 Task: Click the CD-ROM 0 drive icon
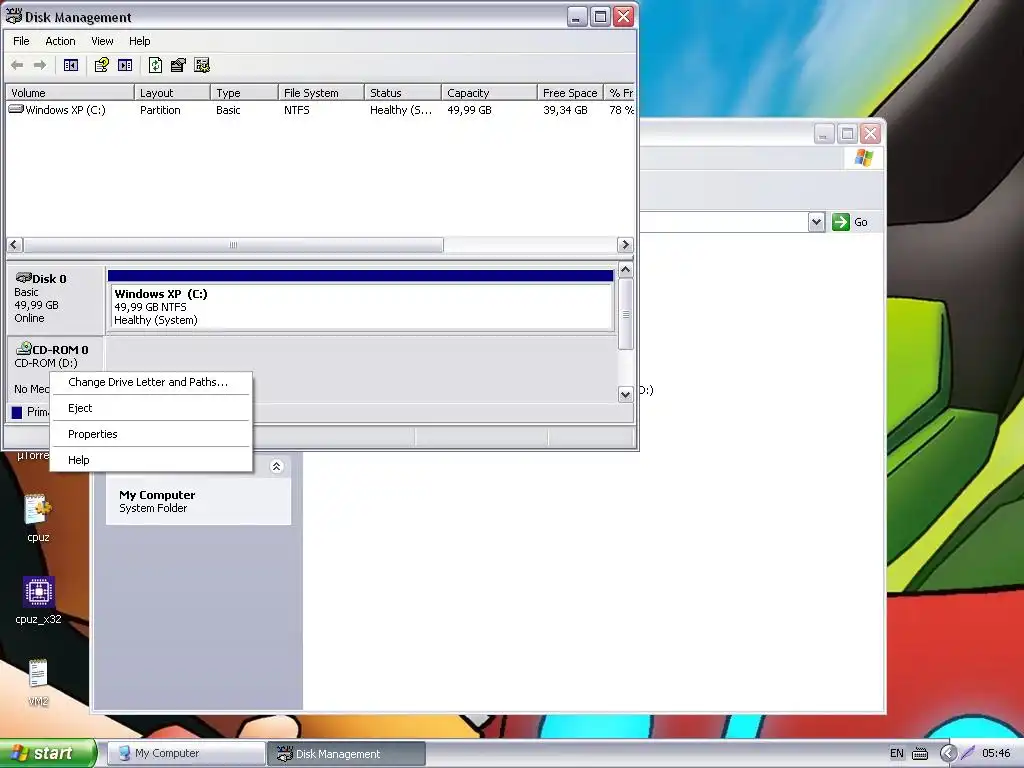(x=24, y=349)
